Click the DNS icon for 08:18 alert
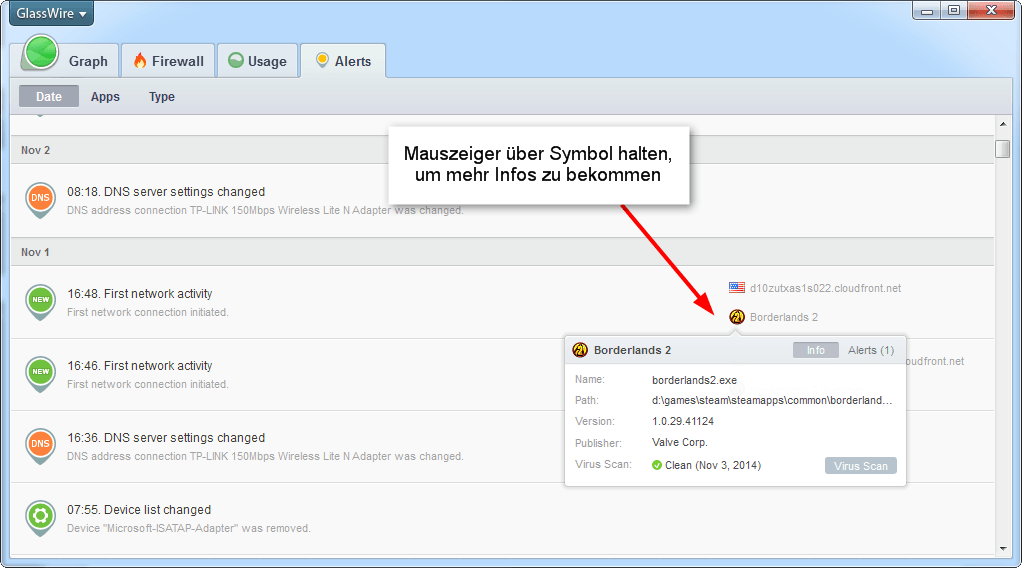This screenshot has height=568, width=1022. point(40,200)
